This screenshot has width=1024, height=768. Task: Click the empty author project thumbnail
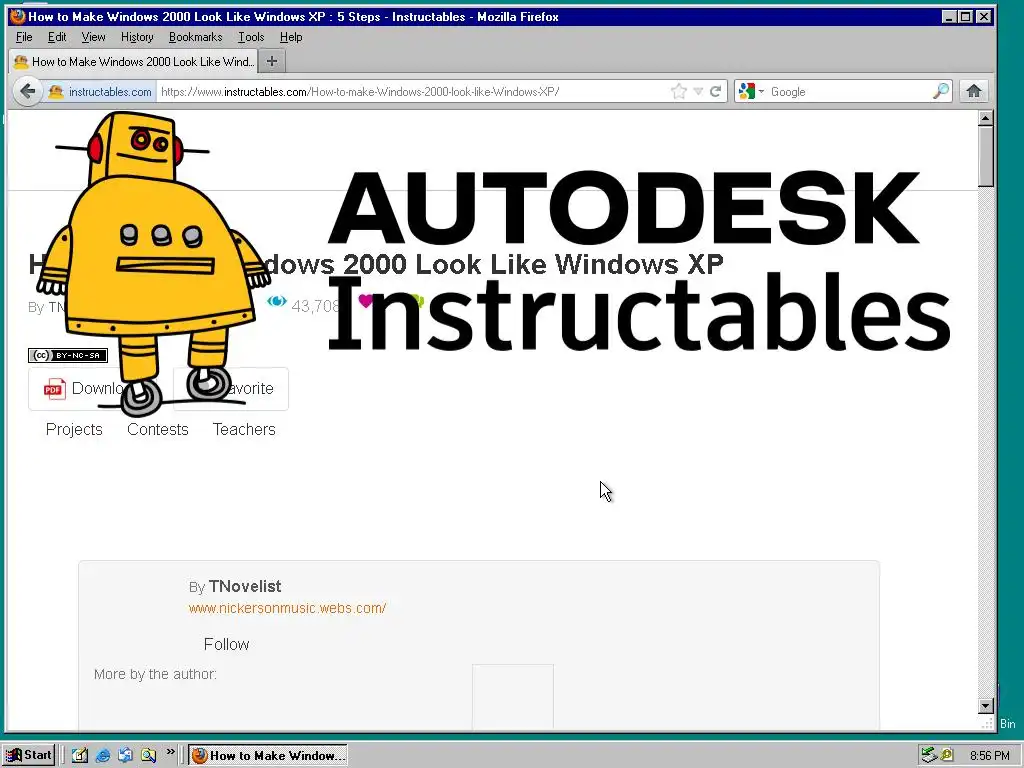(x=513, y=696)
